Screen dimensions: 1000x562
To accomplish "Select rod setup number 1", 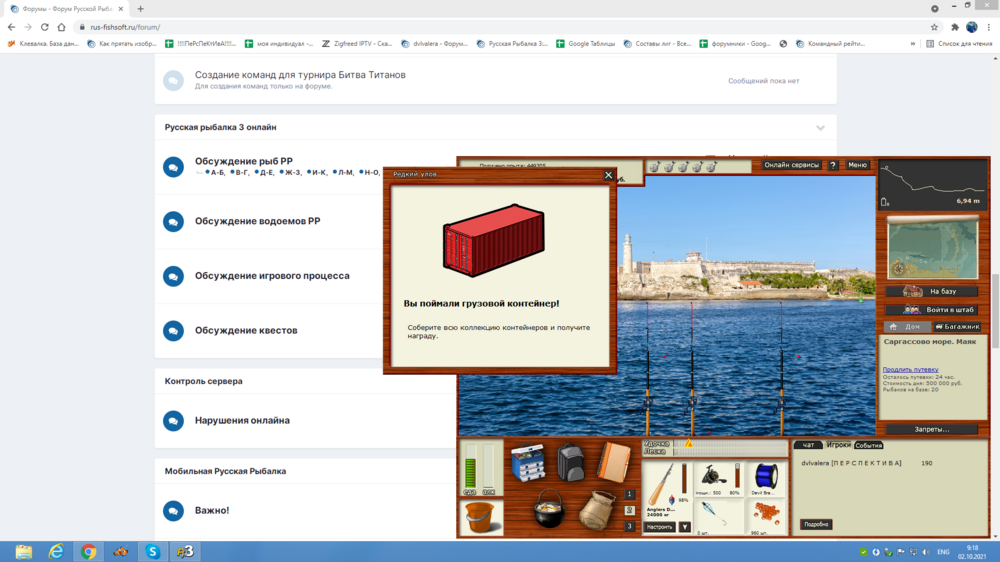I will click(629, 494).
